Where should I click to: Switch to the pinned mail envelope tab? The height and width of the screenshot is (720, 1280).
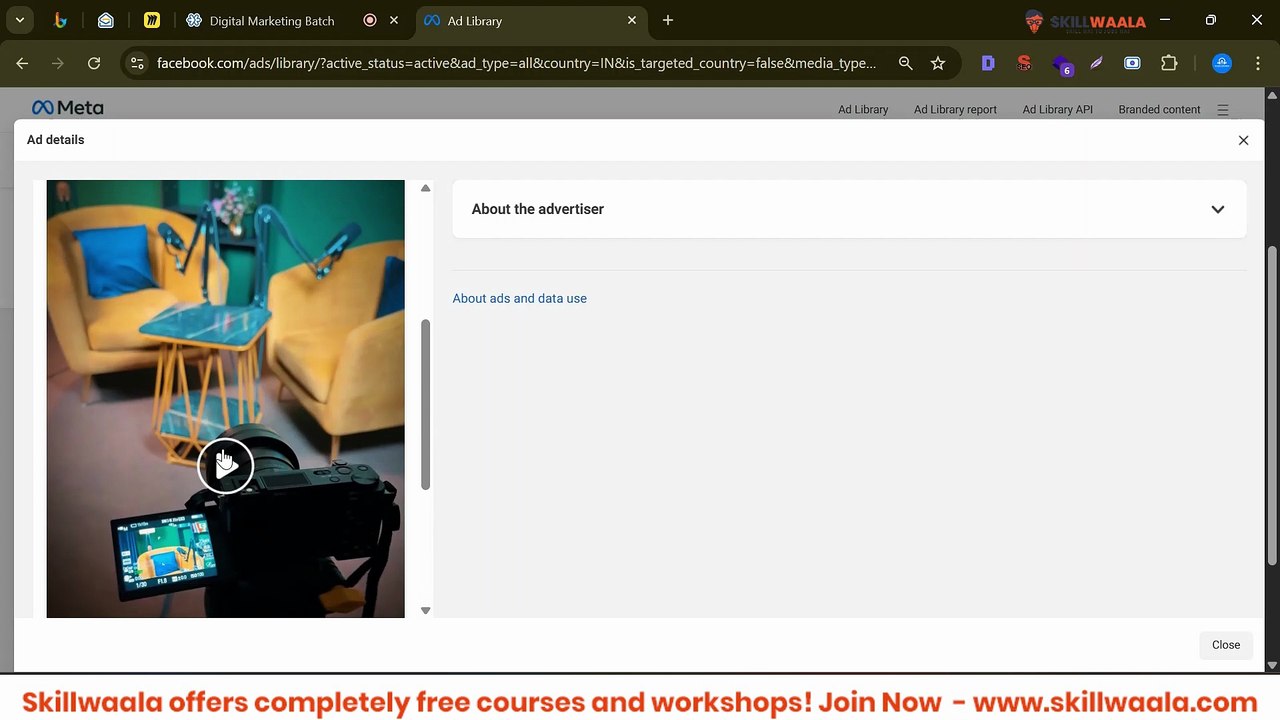tap(106, 20)
